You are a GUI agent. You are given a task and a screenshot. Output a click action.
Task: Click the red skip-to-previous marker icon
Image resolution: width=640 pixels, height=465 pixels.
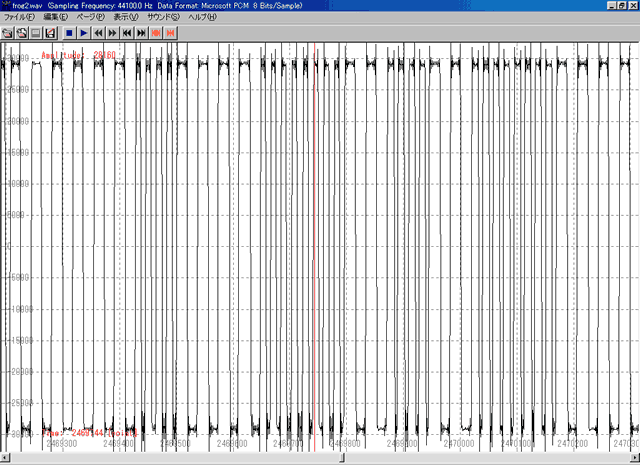(x=156, y=33)
